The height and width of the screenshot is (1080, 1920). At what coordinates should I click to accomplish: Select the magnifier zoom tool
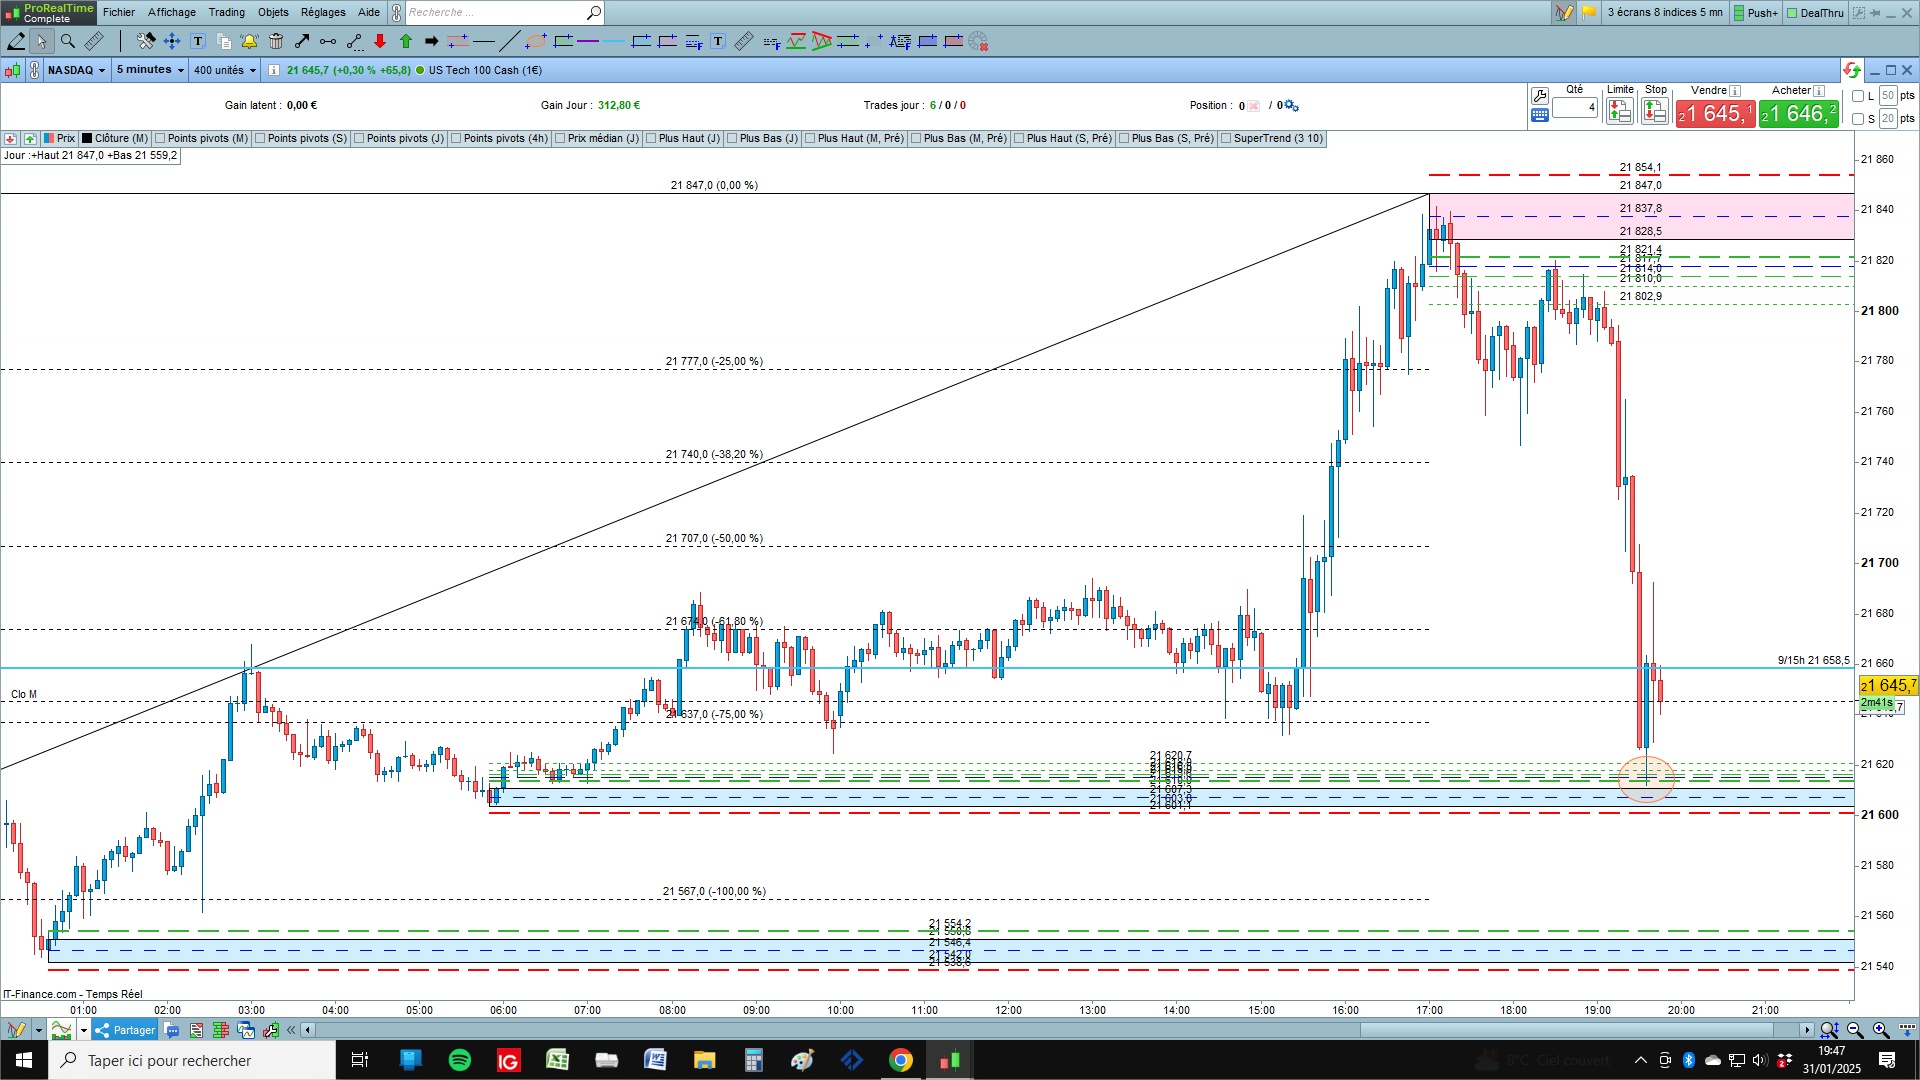[x=67, y=41]
